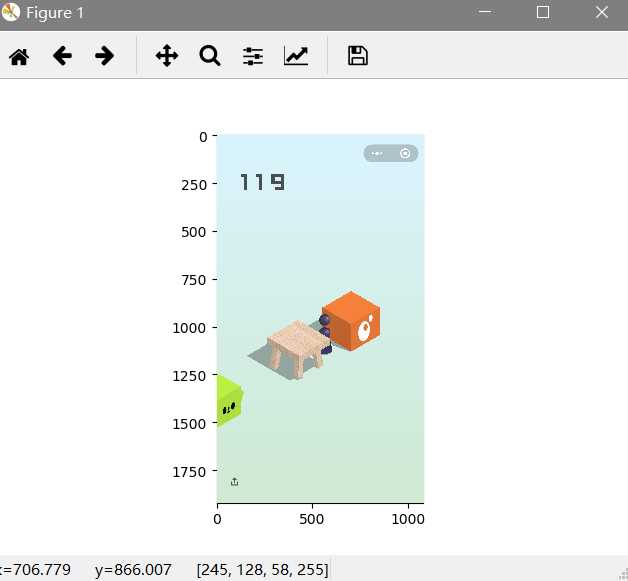Click the y-axis tick label 1750
Screen dimensions: 628x581
pos(189,472)
